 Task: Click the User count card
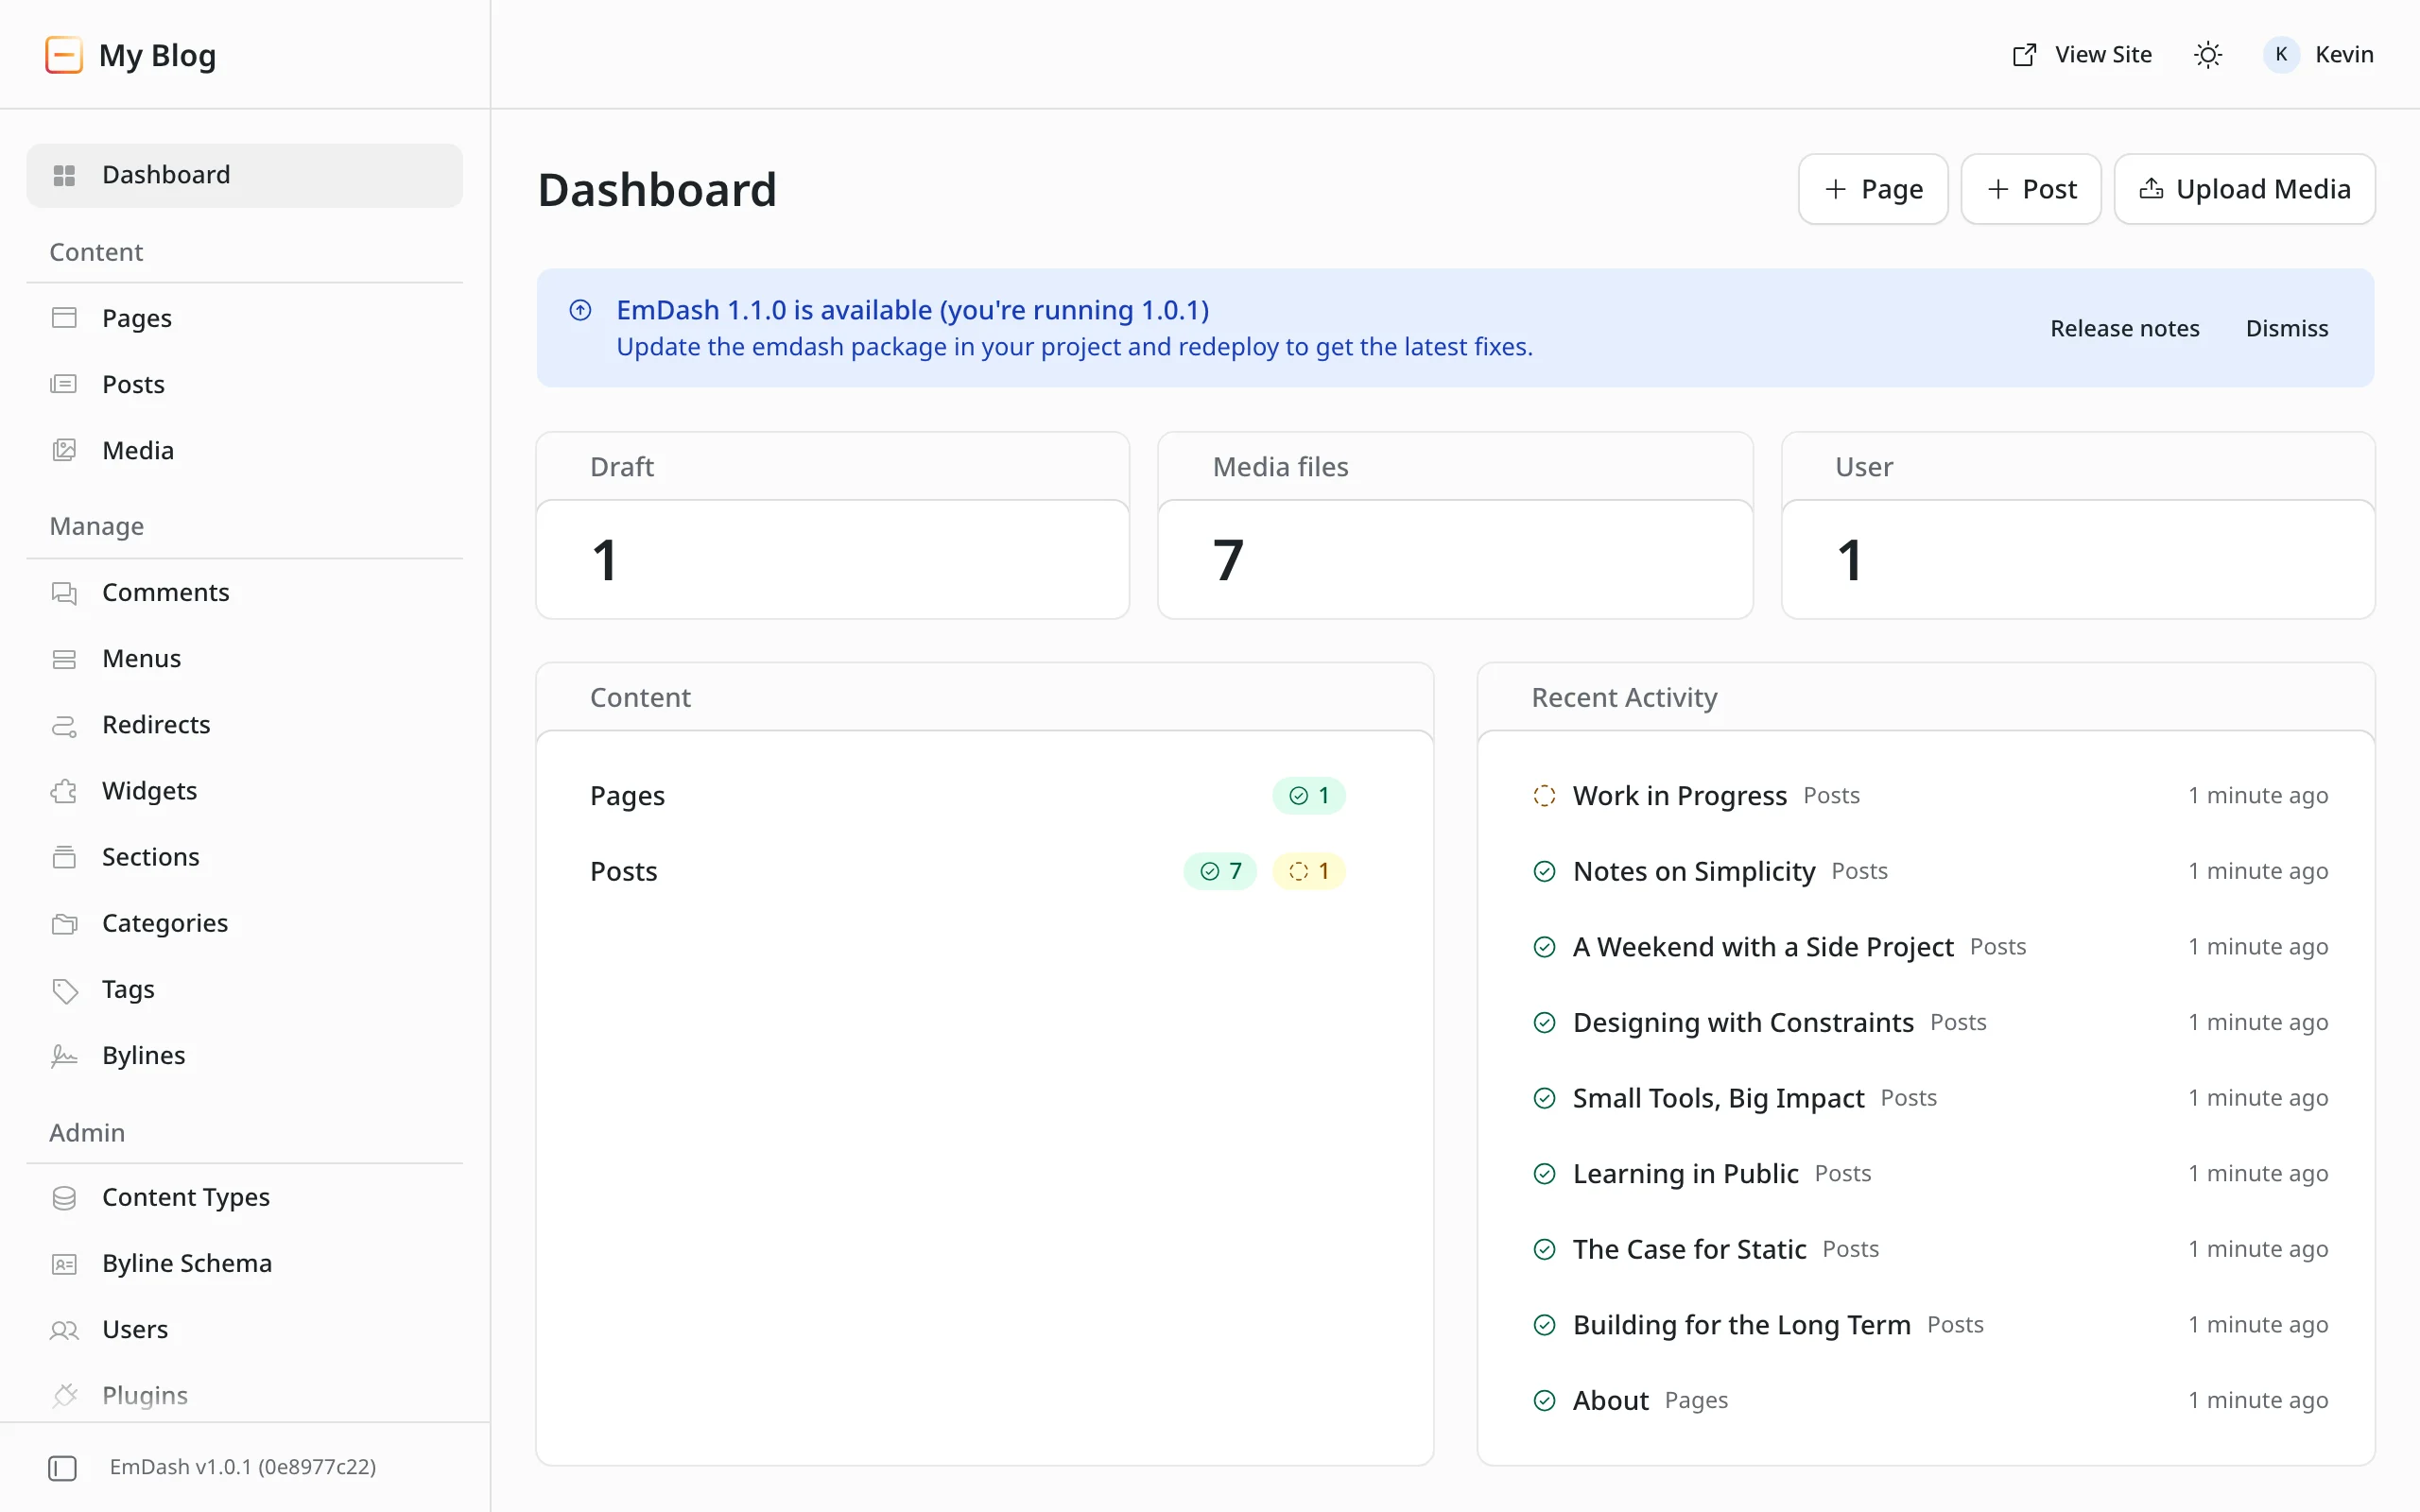pos(2078,526)
